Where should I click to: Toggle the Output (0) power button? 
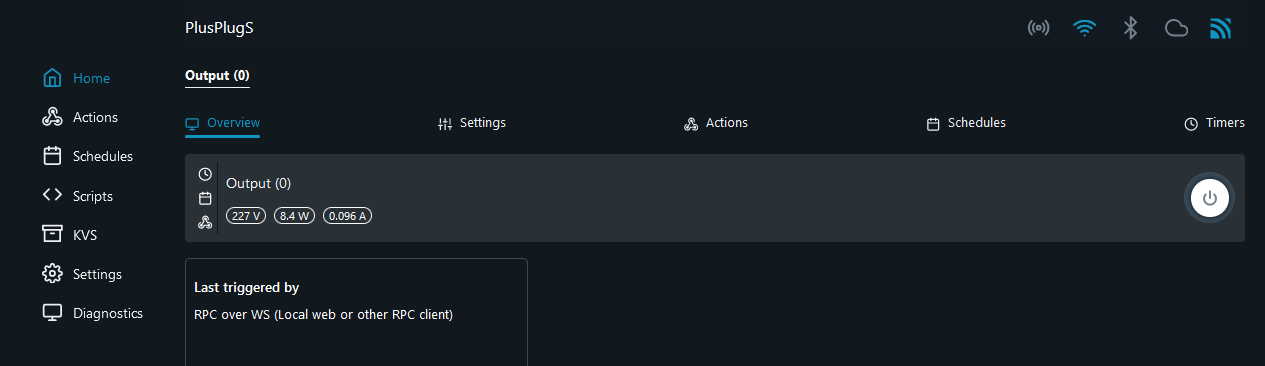pos(1209,198)
